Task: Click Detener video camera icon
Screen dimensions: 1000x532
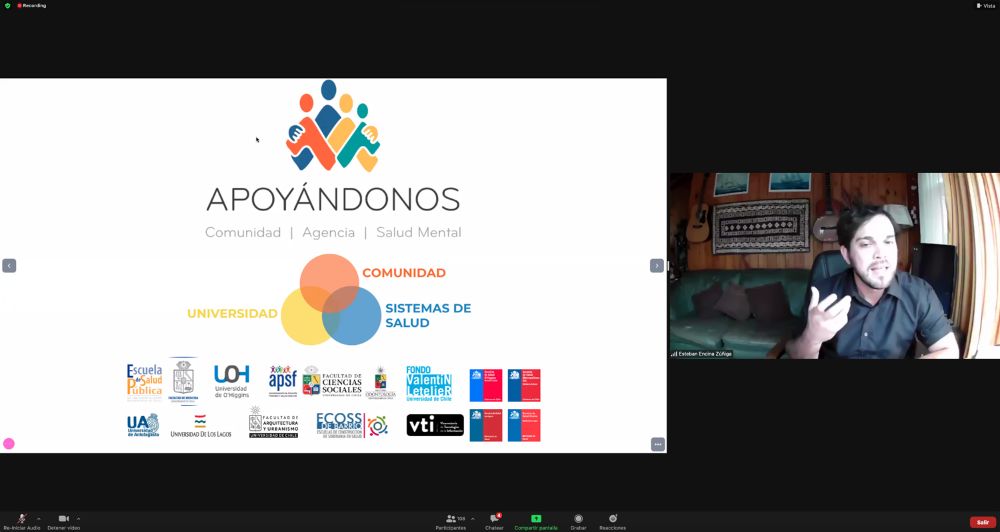Action: click(63, 519)
